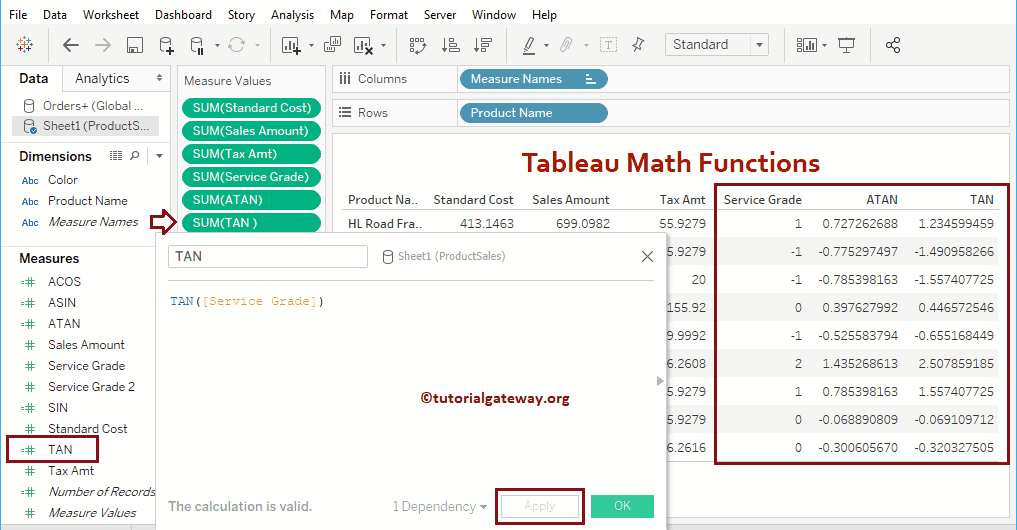Screen dimensions: 1017x530
Task: Select the ASIN measure field
Action: 62,302
